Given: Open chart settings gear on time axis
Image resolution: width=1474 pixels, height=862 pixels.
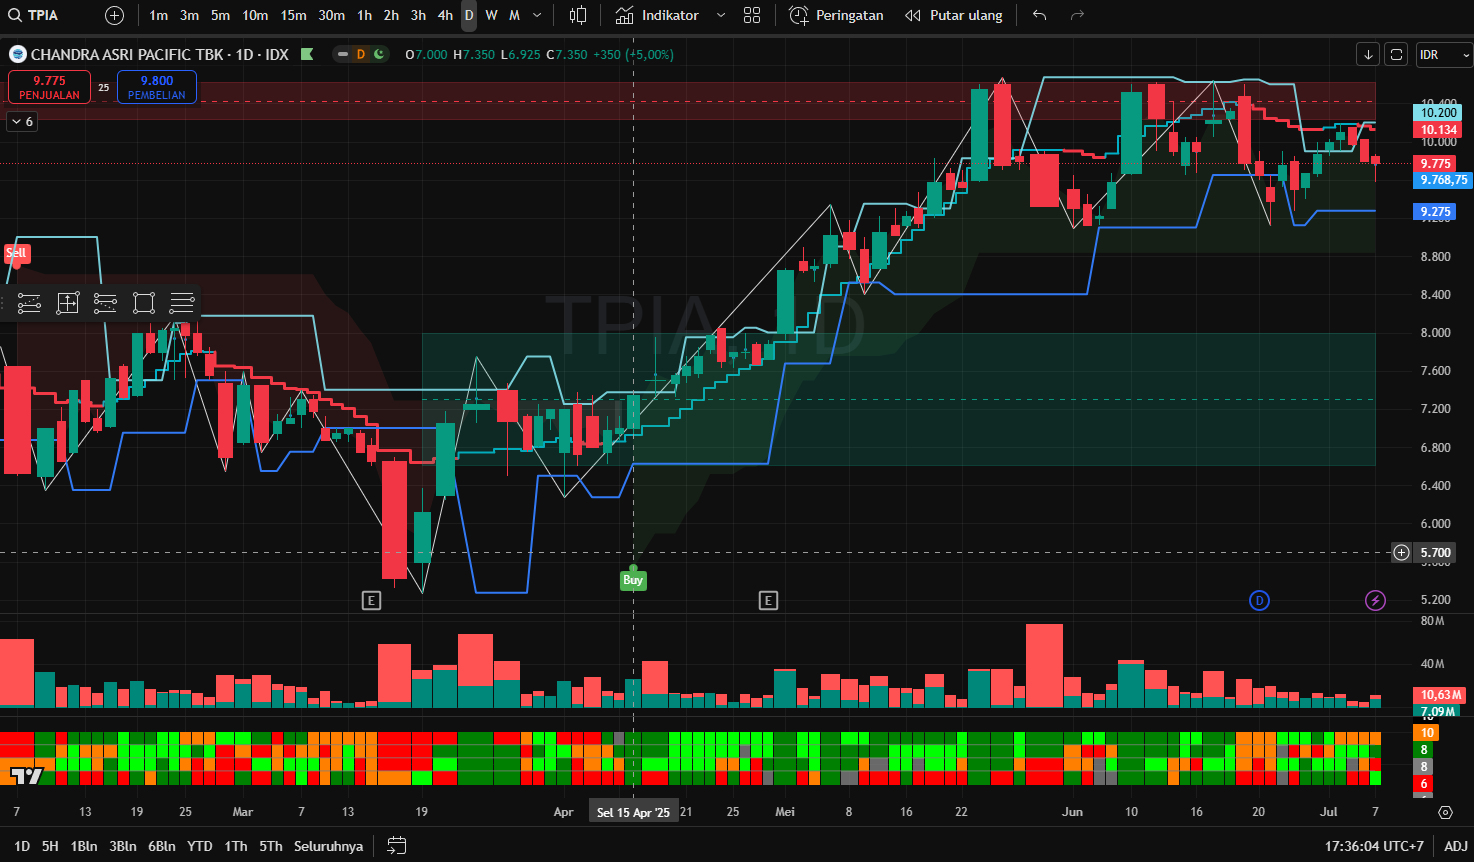Looking at the screenshot, I should point(1445,812).
